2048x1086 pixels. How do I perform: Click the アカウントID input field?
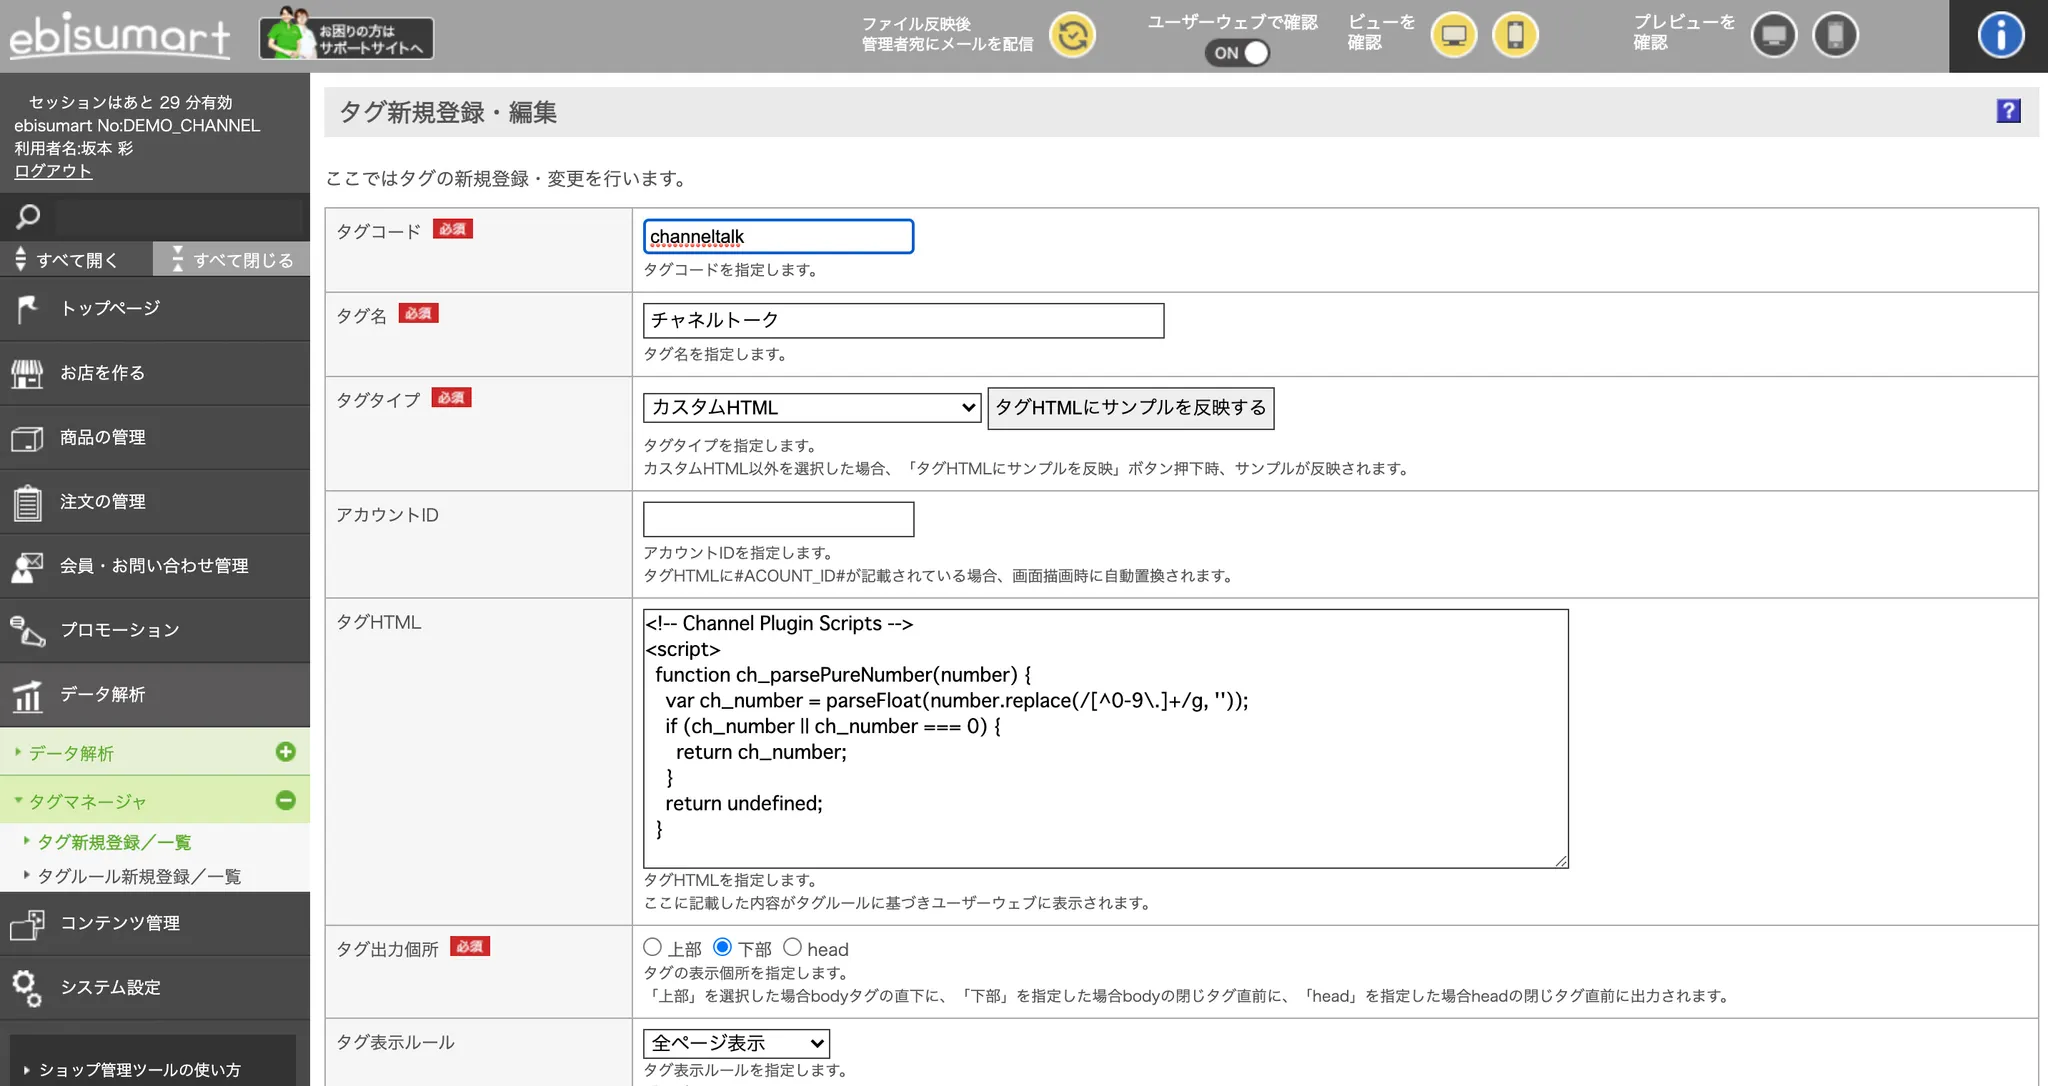[x=778, y=520]
